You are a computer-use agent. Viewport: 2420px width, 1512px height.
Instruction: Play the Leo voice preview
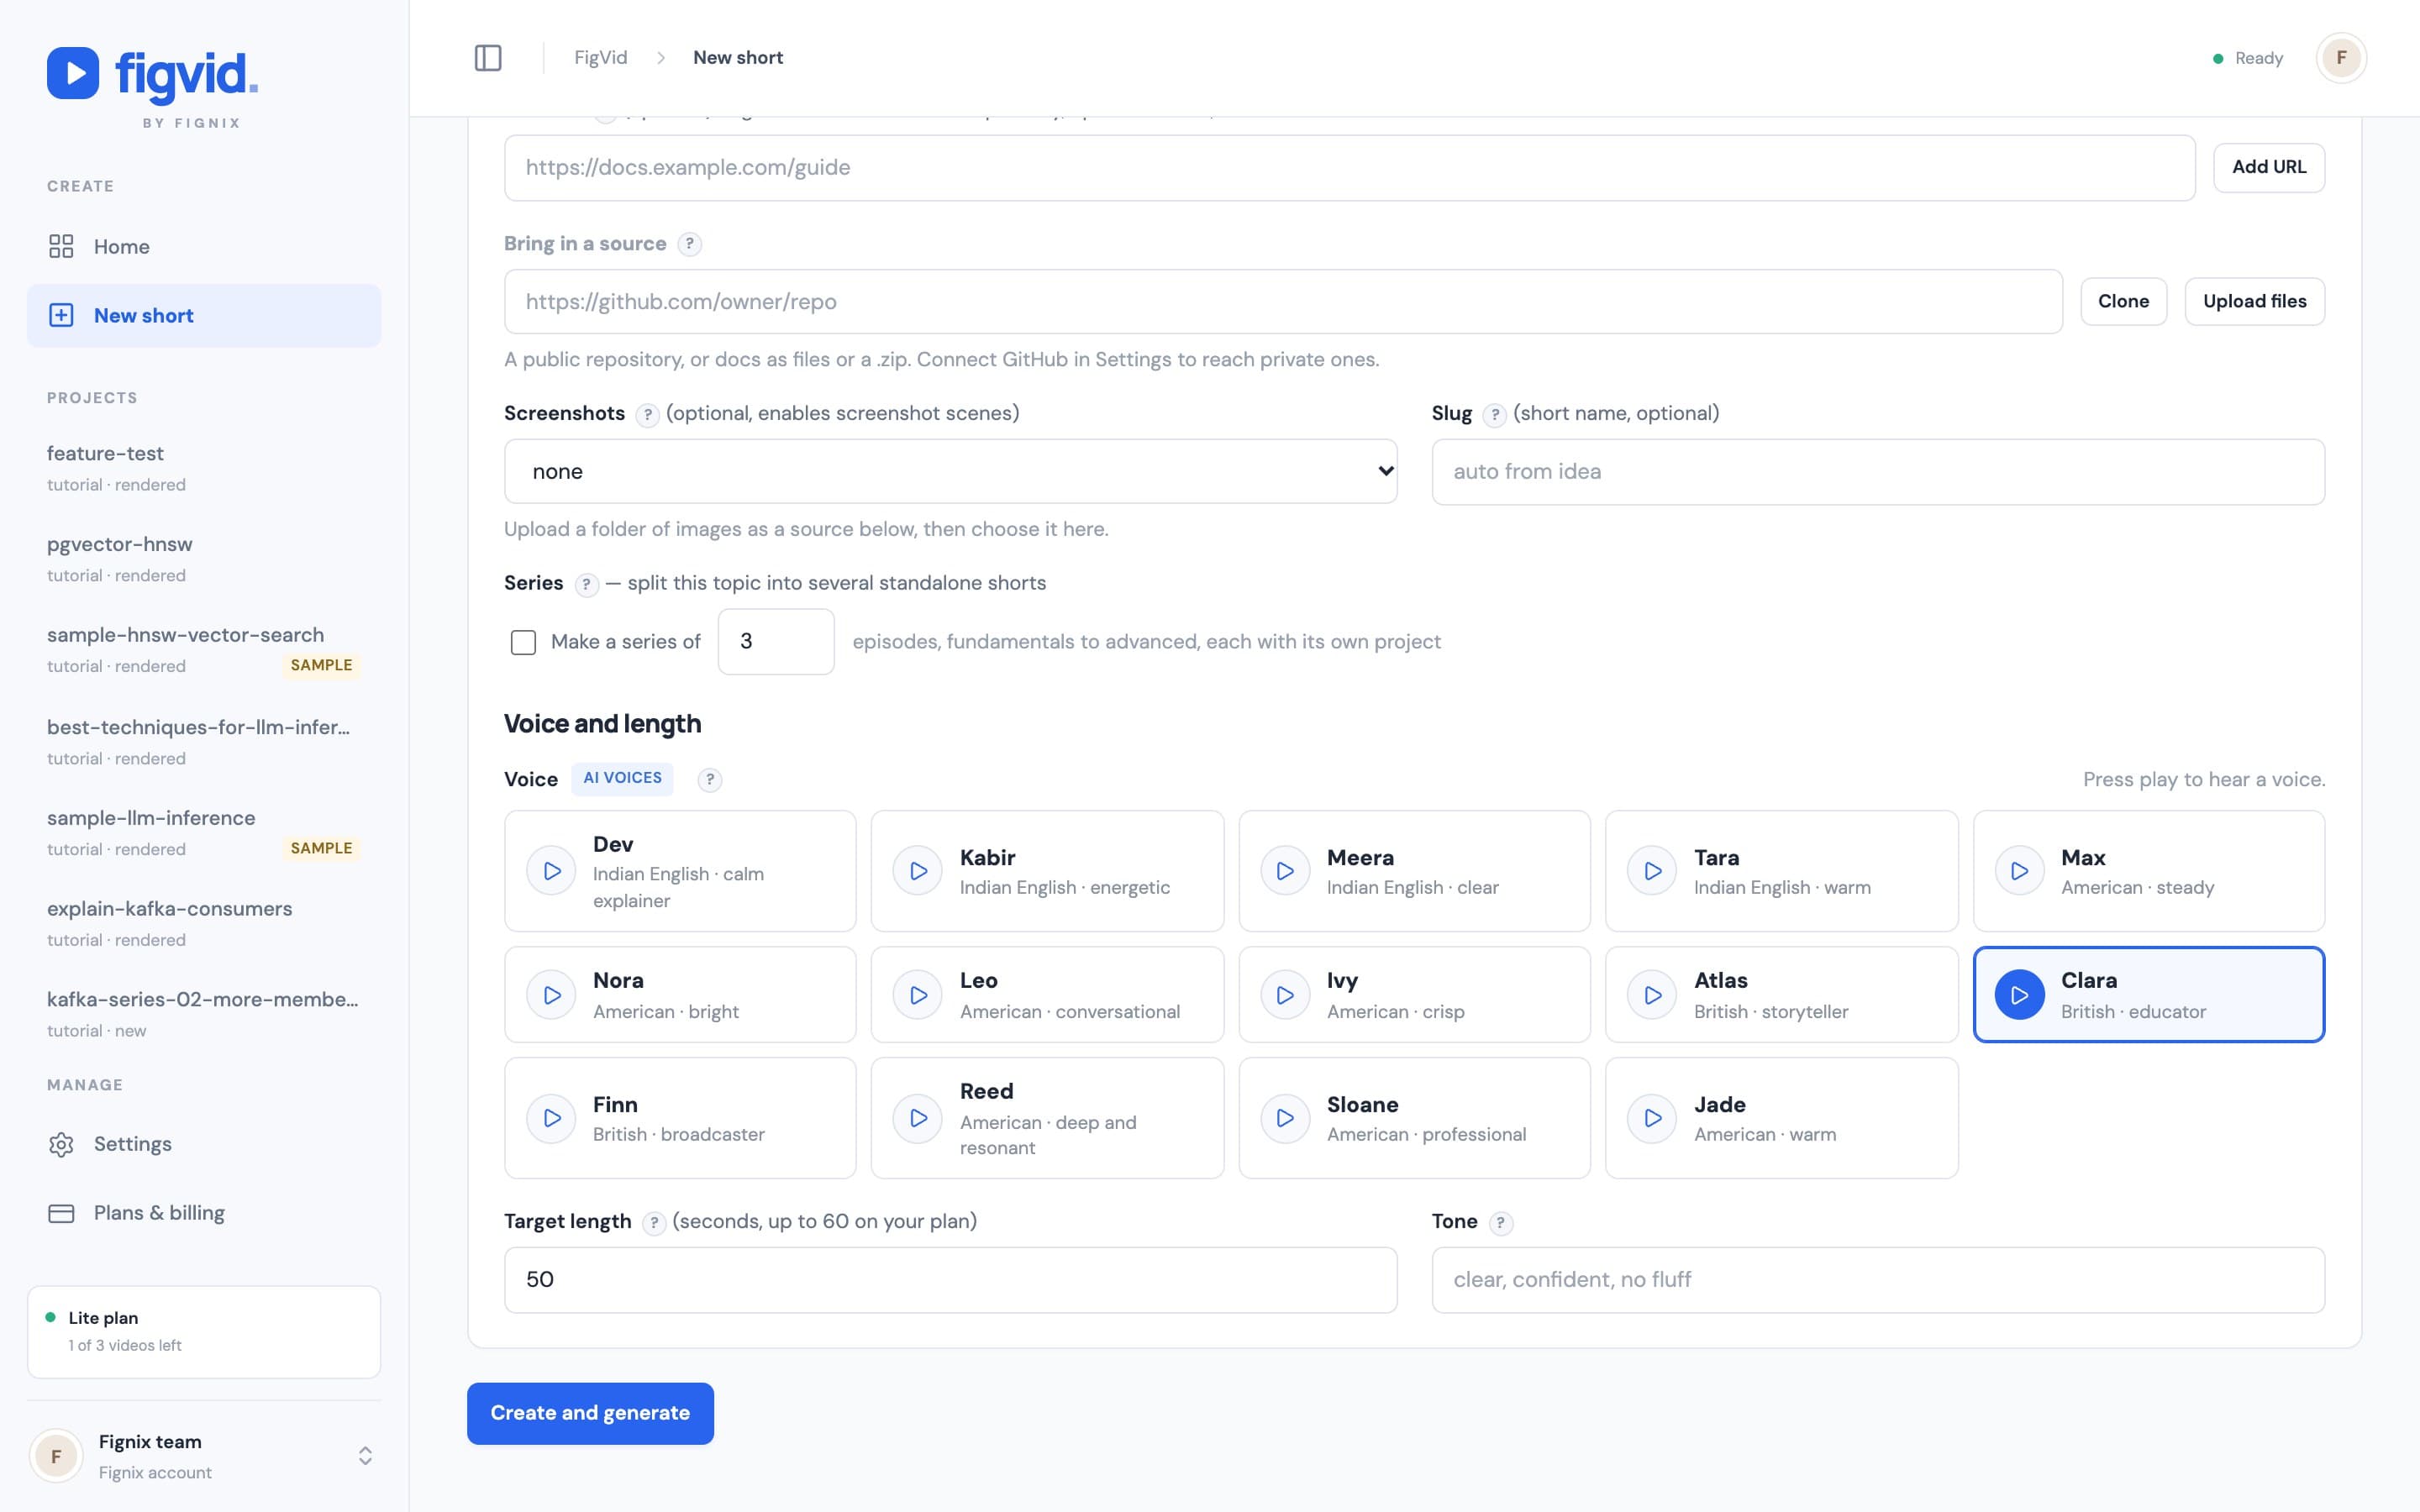[x=918, y=995]
